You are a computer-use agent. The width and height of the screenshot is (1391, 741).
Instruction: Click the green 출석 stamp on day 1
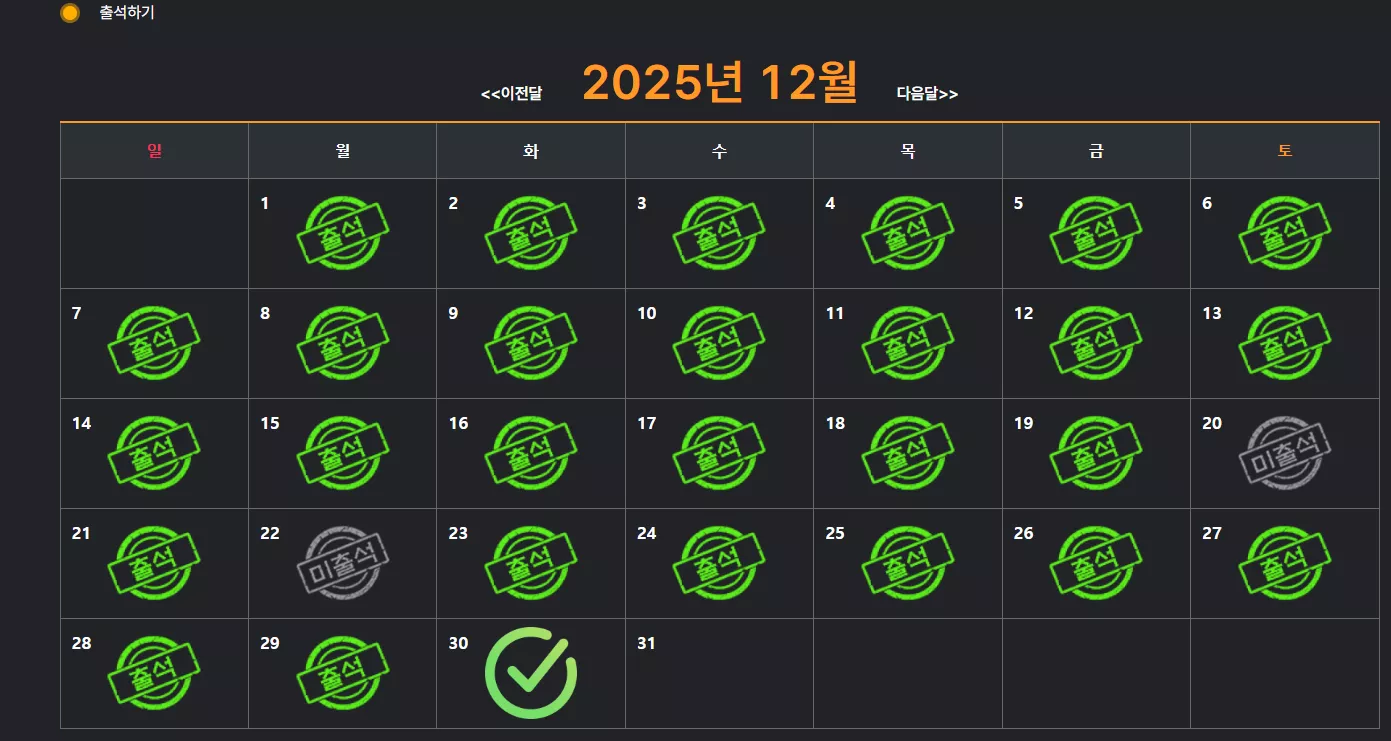(x=343, y=233)
